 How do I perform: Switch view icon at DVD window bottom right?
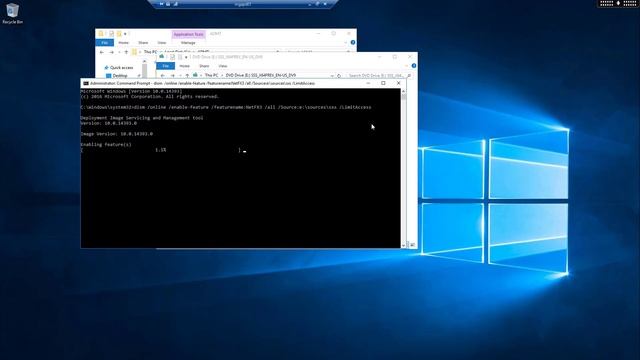coord(413,245)
